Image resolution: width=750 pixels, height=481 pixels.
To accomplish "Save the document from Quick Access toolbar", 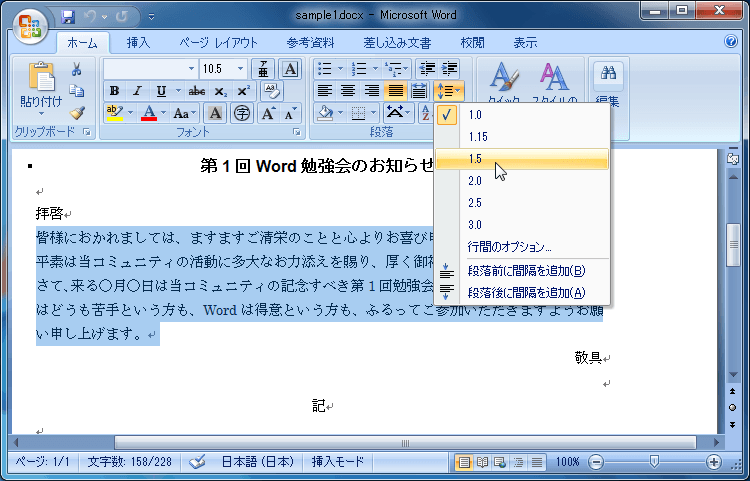I will 68,17.
